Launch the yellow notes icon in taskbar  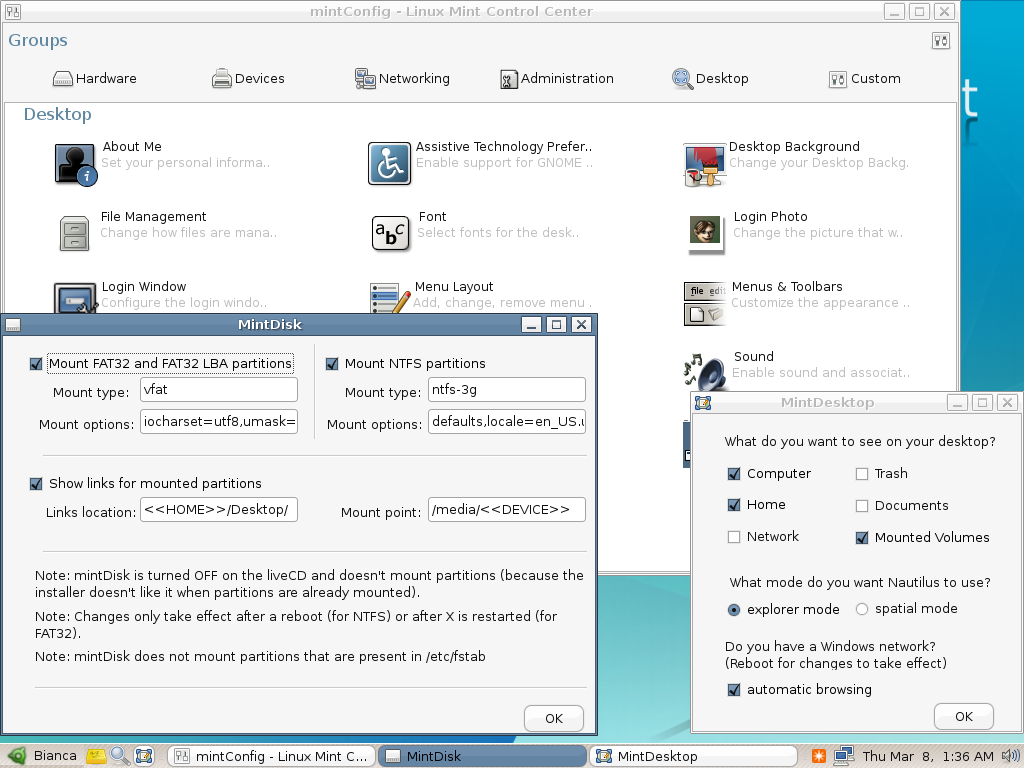[x=97, y=756]
